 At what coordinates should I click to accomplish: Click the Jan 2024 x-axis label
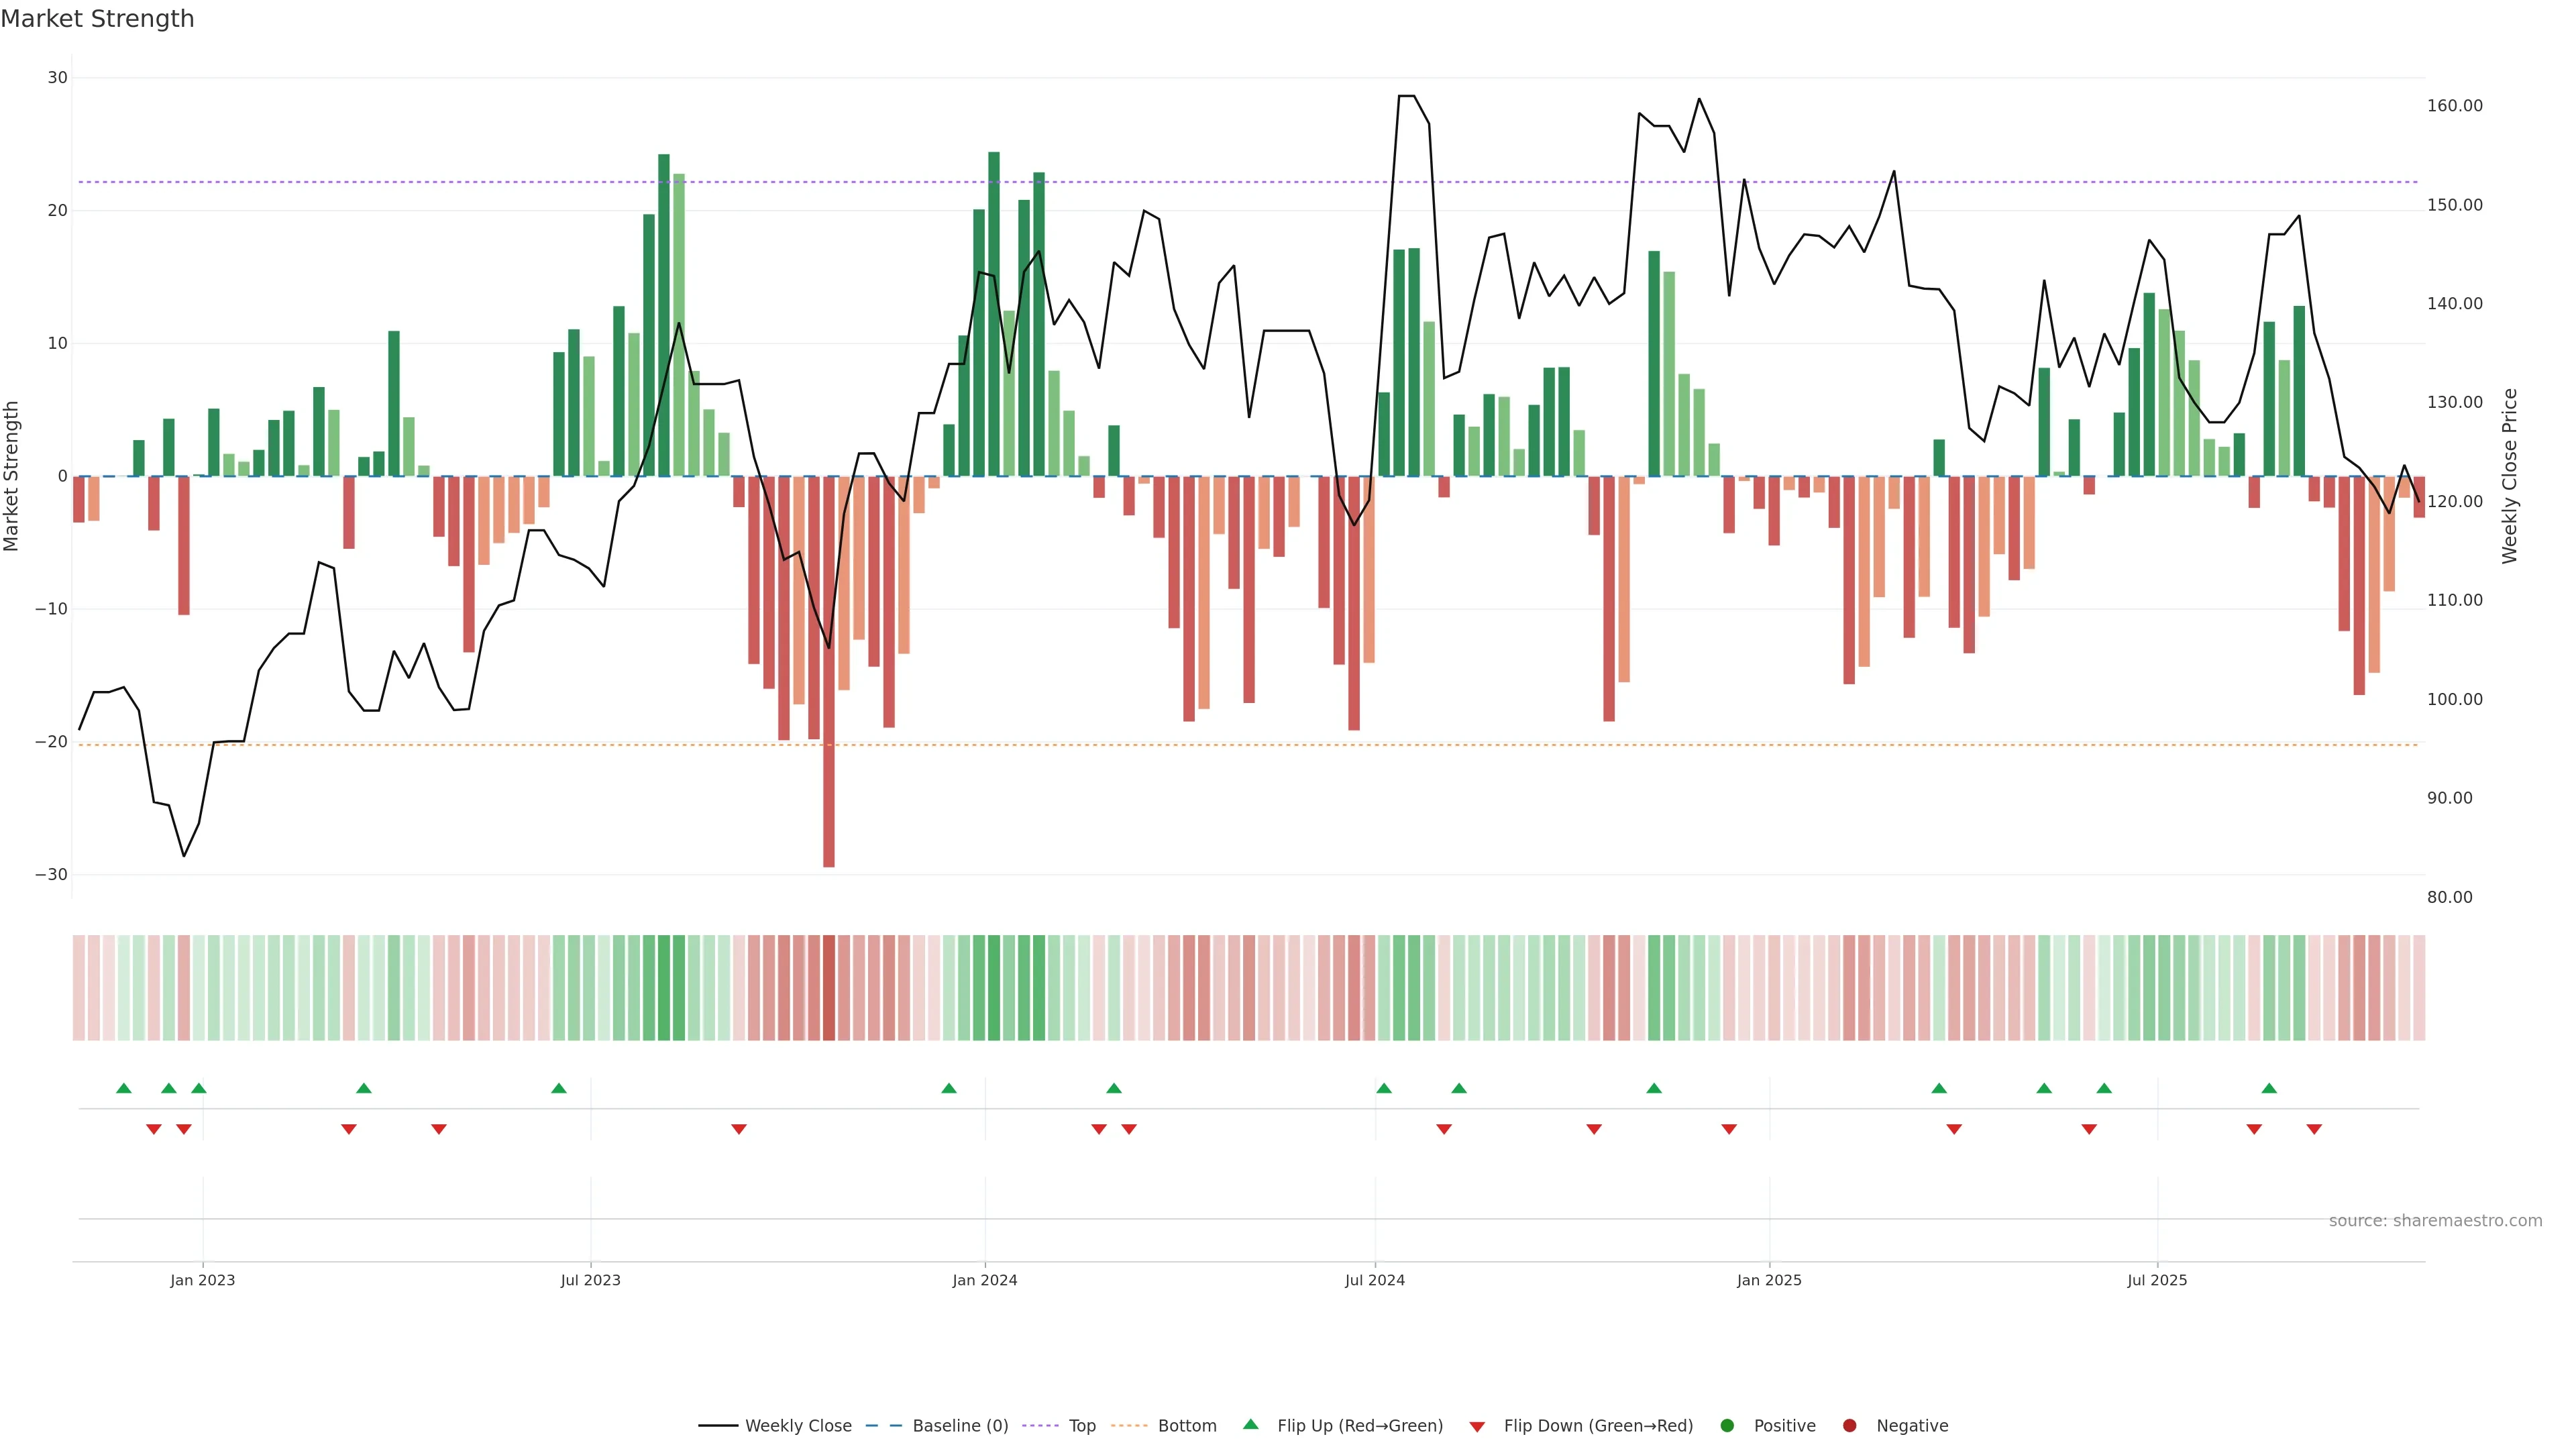pyautogui.click(x=985, y=1280)
